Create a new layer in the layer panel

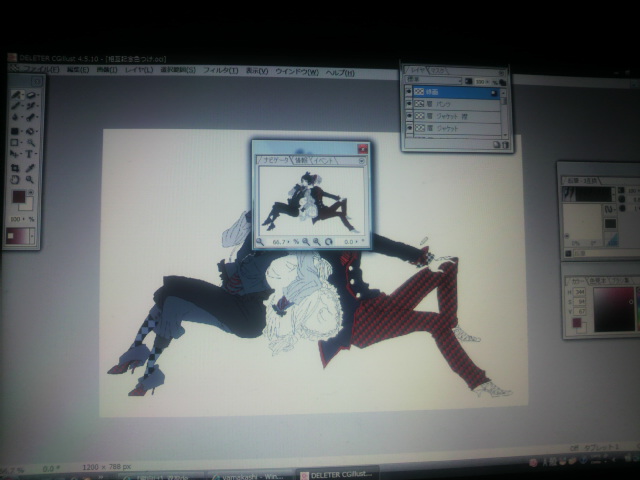pyautogui.click(x=497, y=144)
